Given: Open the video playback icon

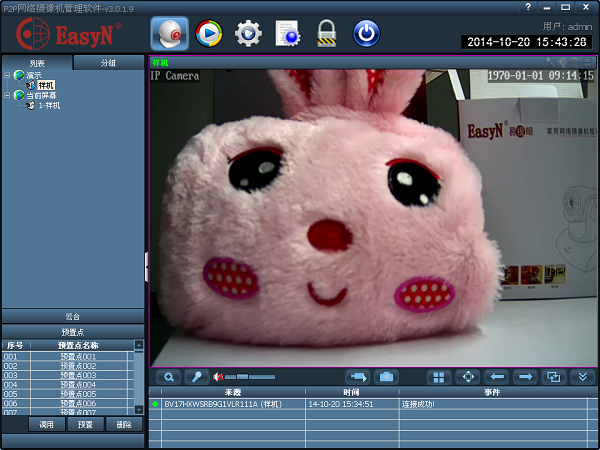Looking at the screenshot, I should 209,34.
